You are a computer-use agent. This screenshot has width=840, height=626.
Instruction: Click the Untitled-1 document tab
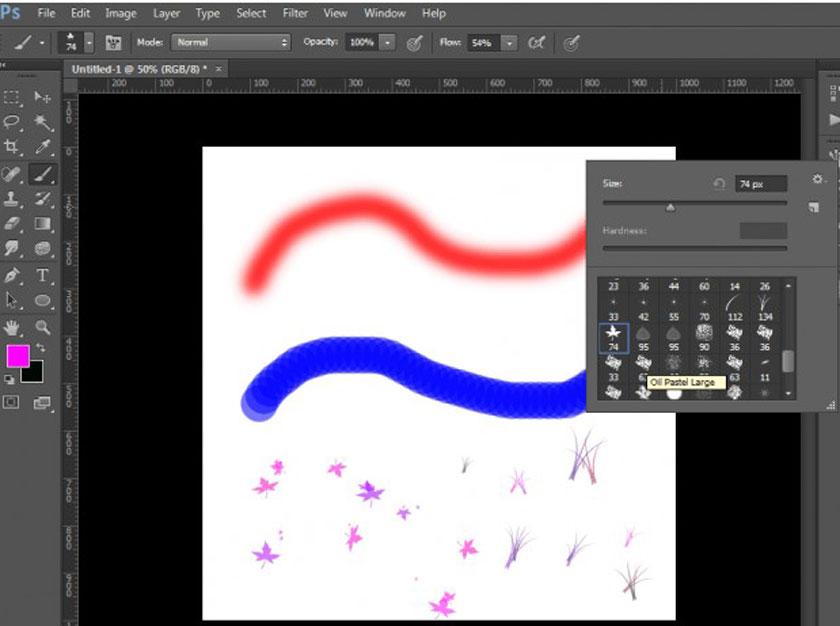[x=140, y=68]
